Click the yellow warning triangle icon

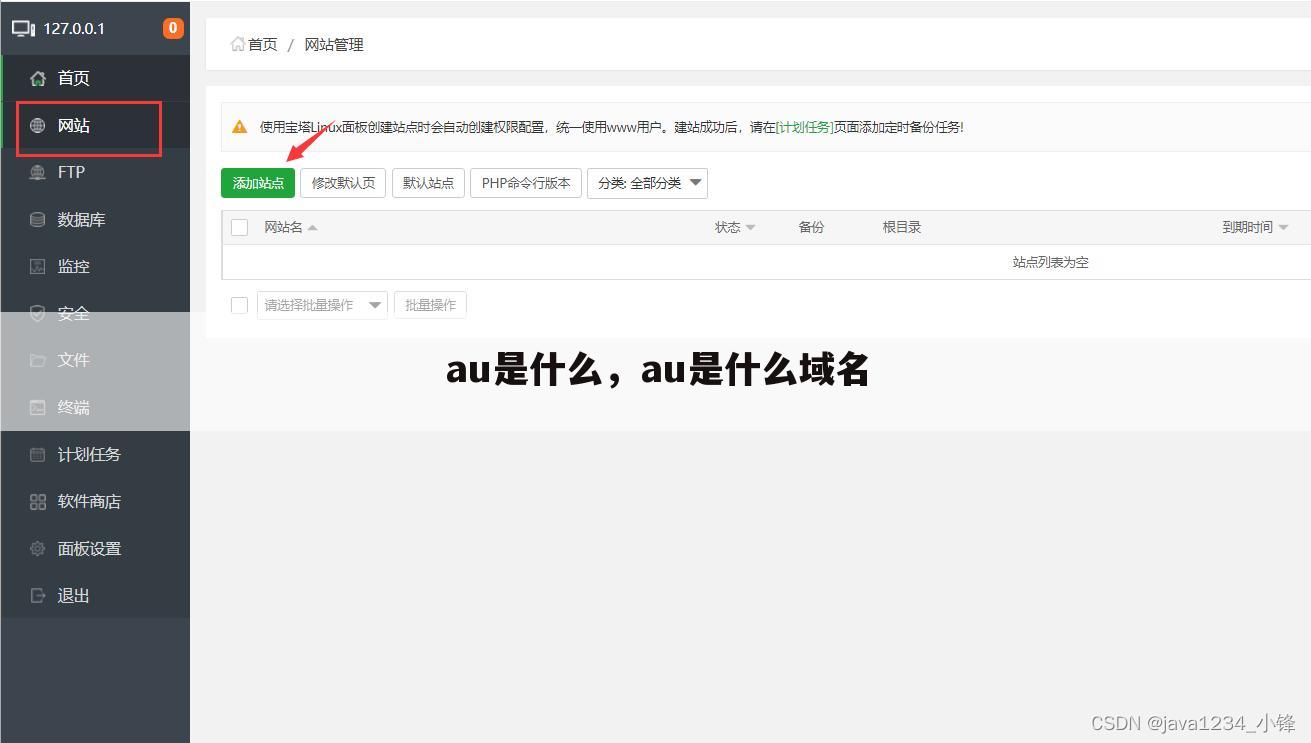tap(239, 127)
